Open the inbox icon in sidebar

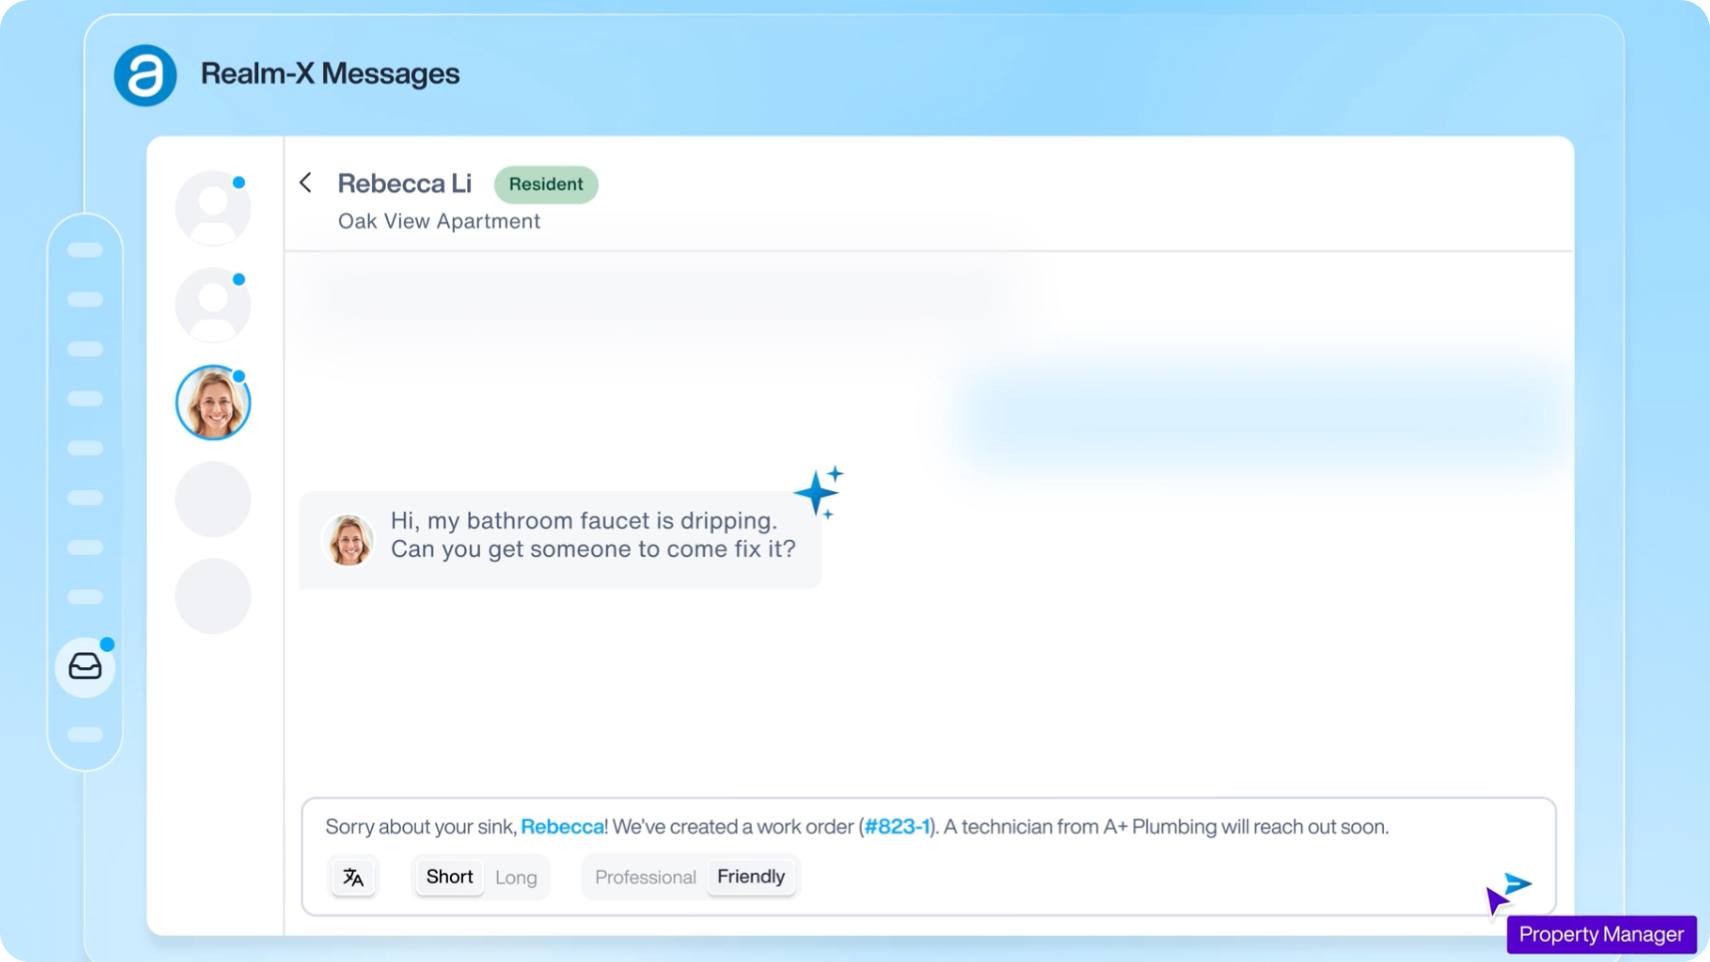(x=85, y=666)
